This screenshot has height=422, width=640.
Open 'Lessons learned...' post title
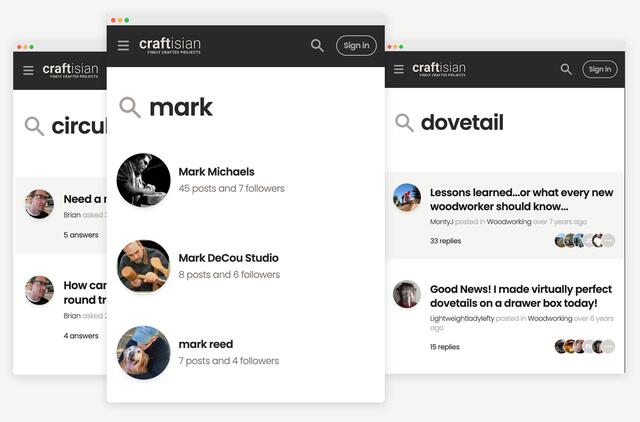(x=521, y=199)
